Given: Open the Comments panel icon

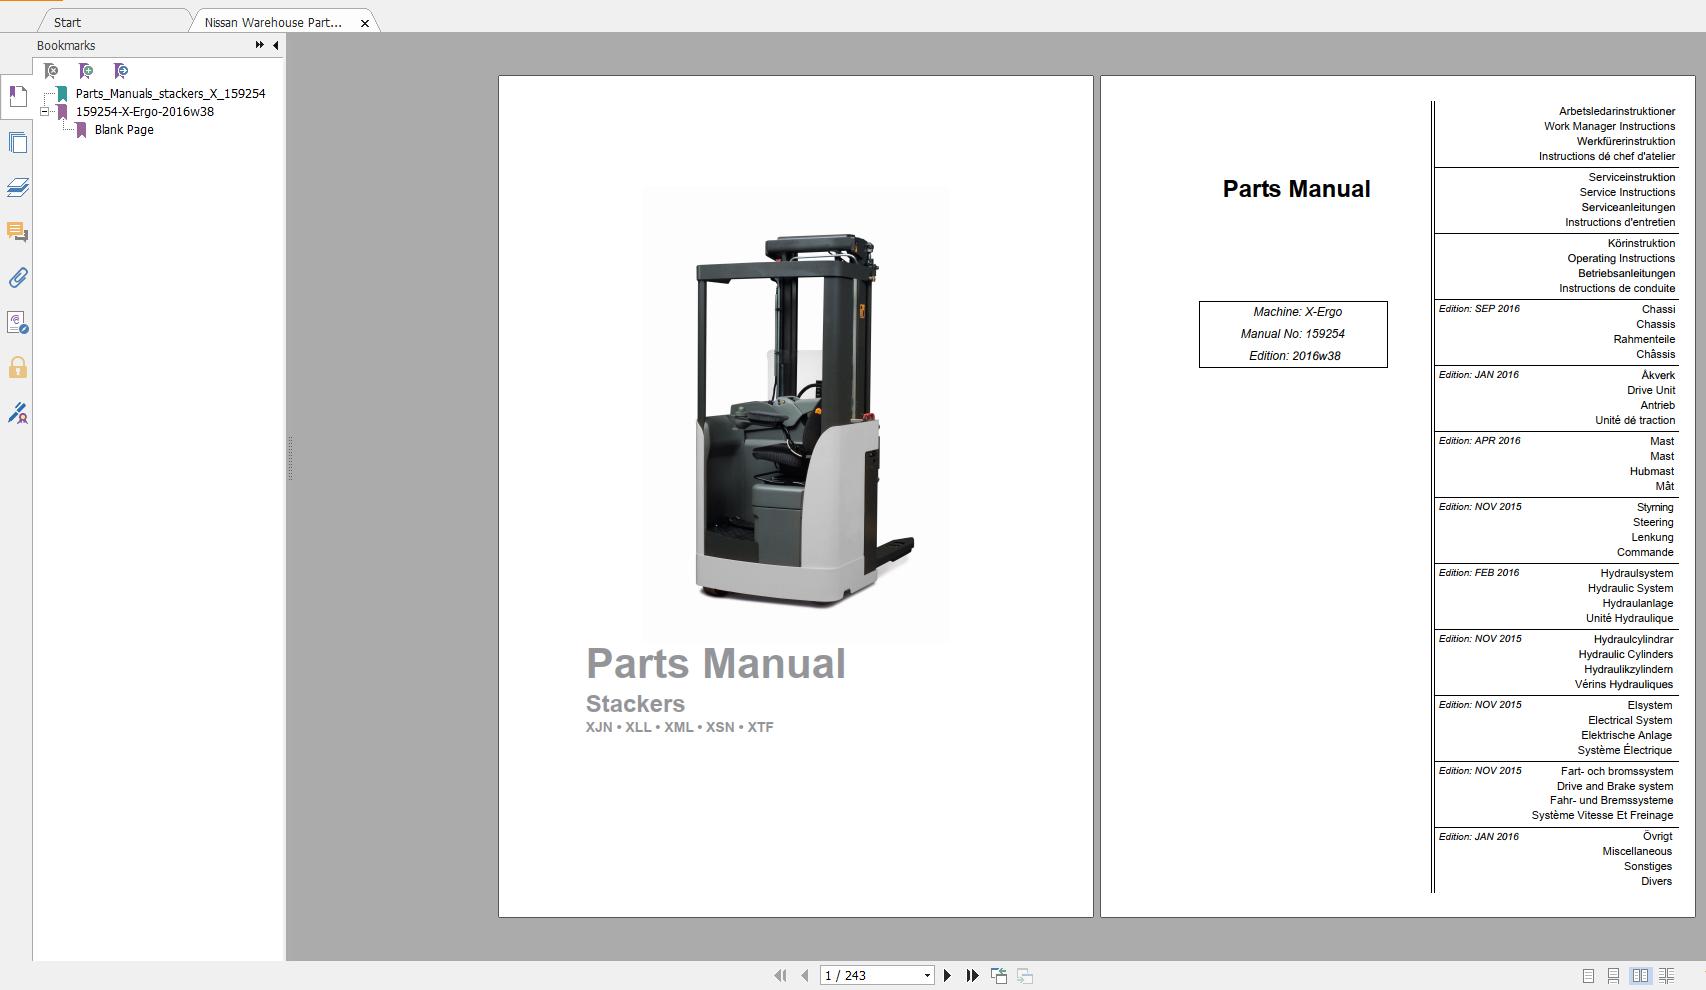Looking at the screenshot, I should click(17, 233).
